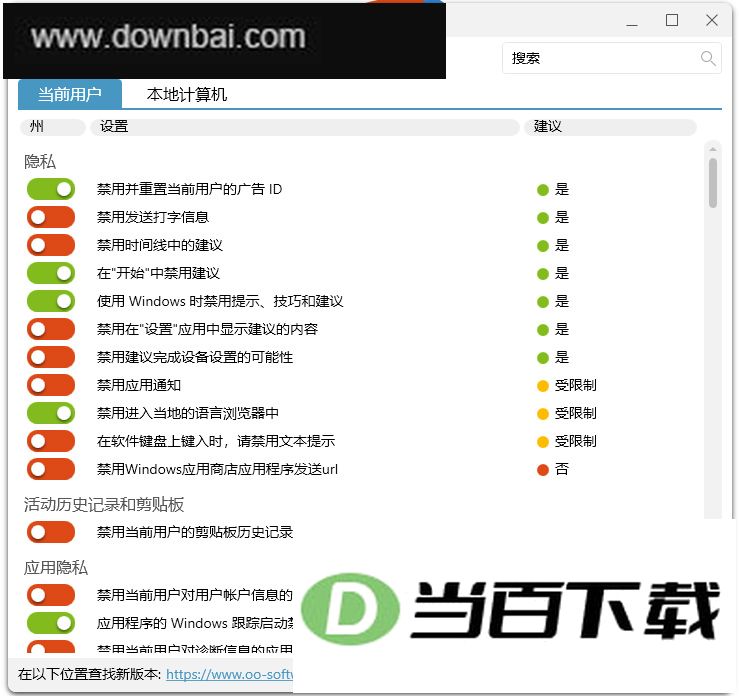Select 禁用当前用户的剪贴板历史记录 setting text
This screenshot has width=739, height=696.
click(x=195, y=532)
